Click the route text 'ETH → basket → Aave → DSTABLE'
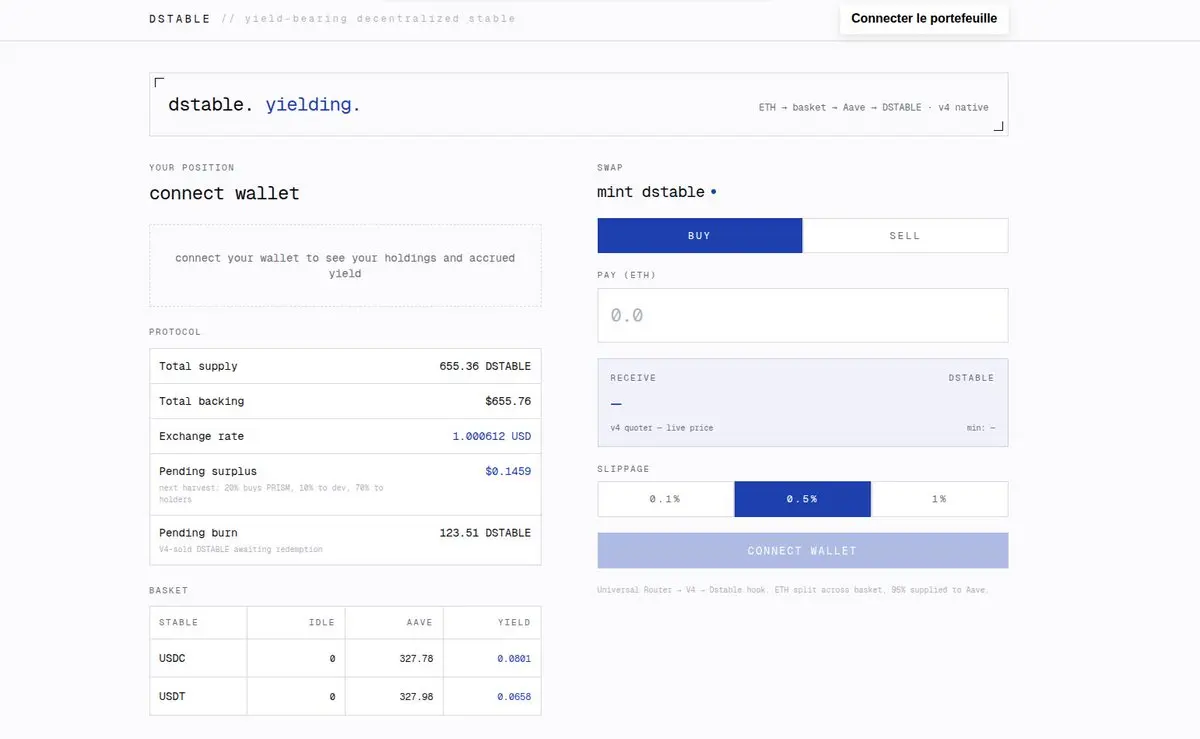Image resolution: width=1200 pixels, height=739 pixels. point(840,107)
